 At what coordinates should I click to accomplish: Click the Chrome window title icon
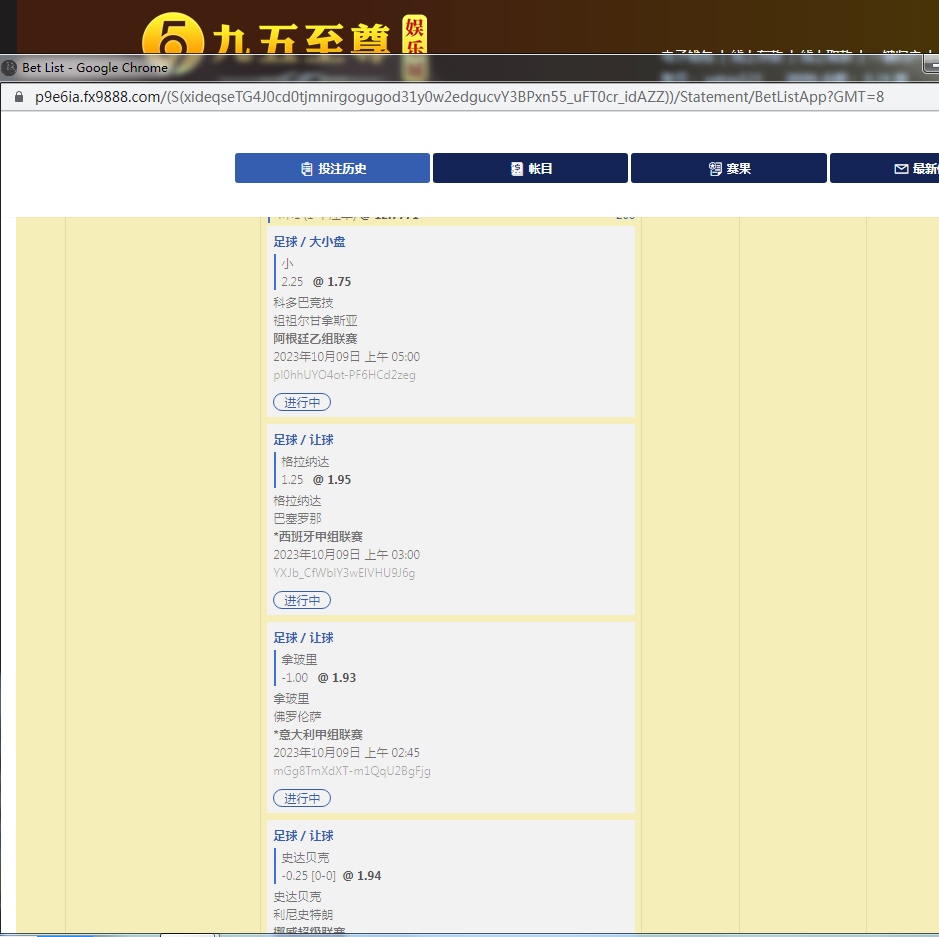pos(9,68)
